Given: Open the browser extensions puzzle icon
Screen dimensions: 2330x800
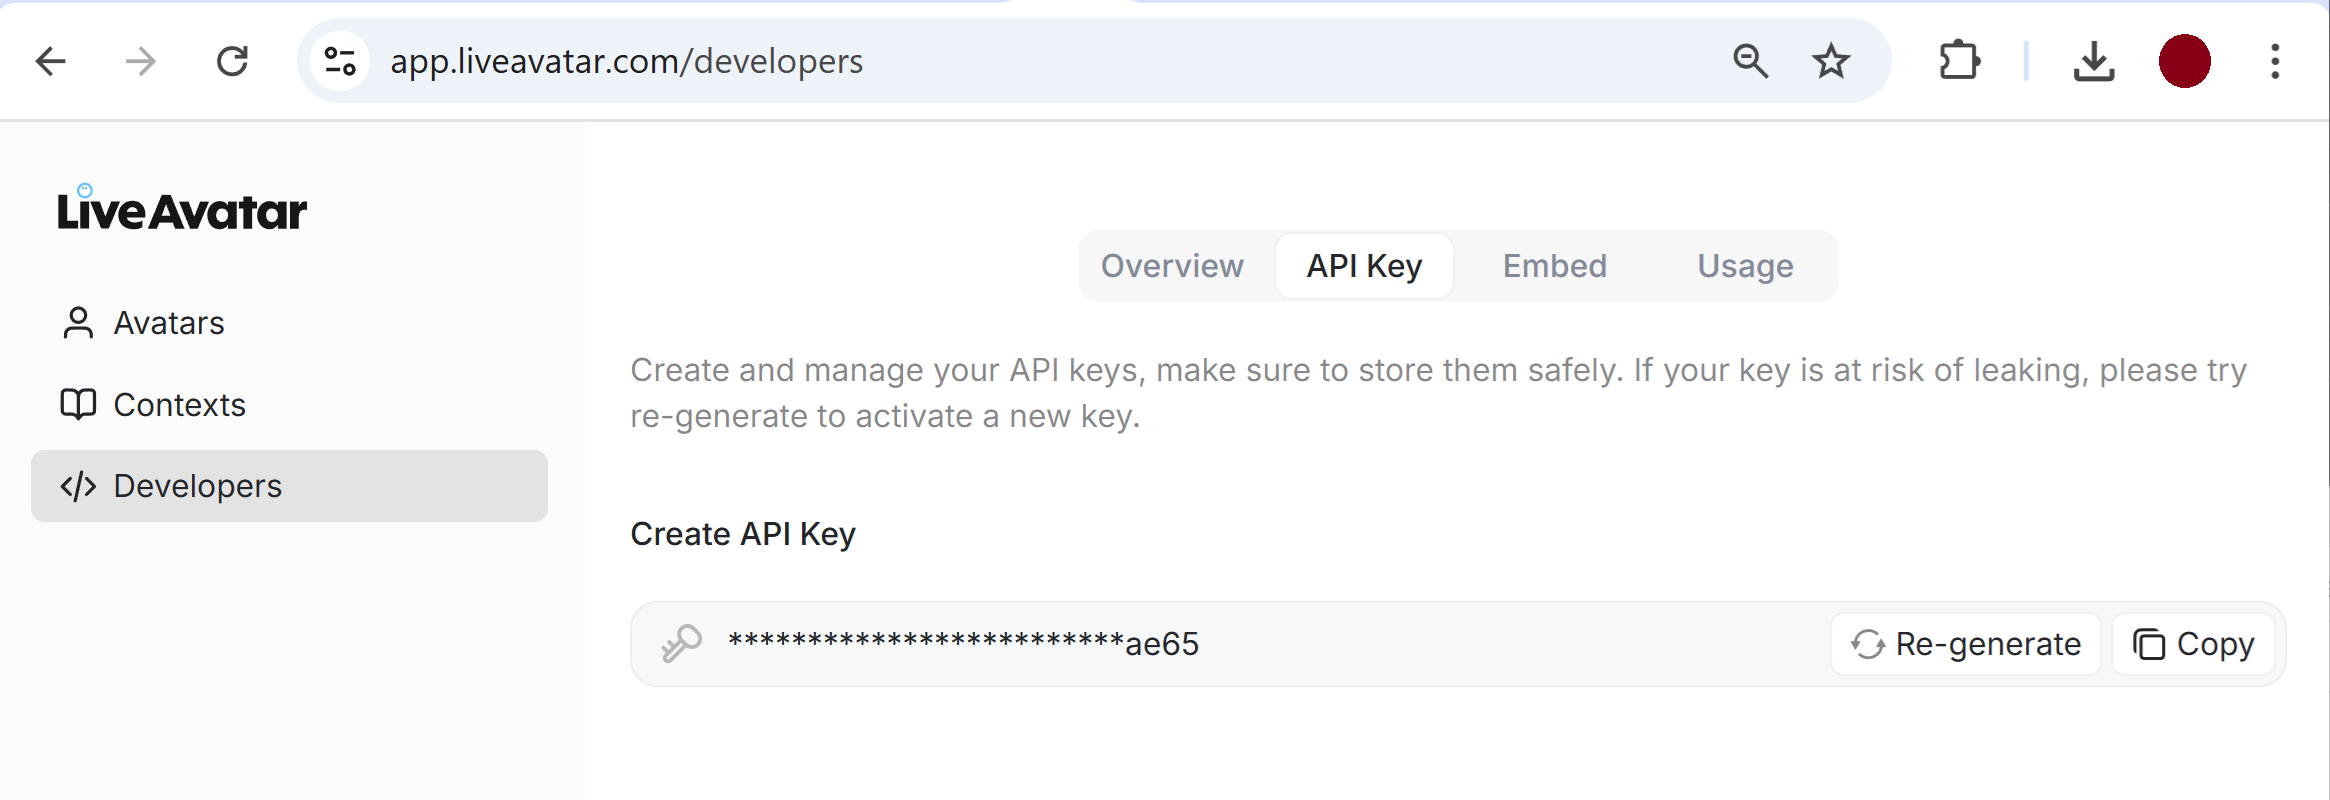Looking at the screenshot, I should [1959, 61].
